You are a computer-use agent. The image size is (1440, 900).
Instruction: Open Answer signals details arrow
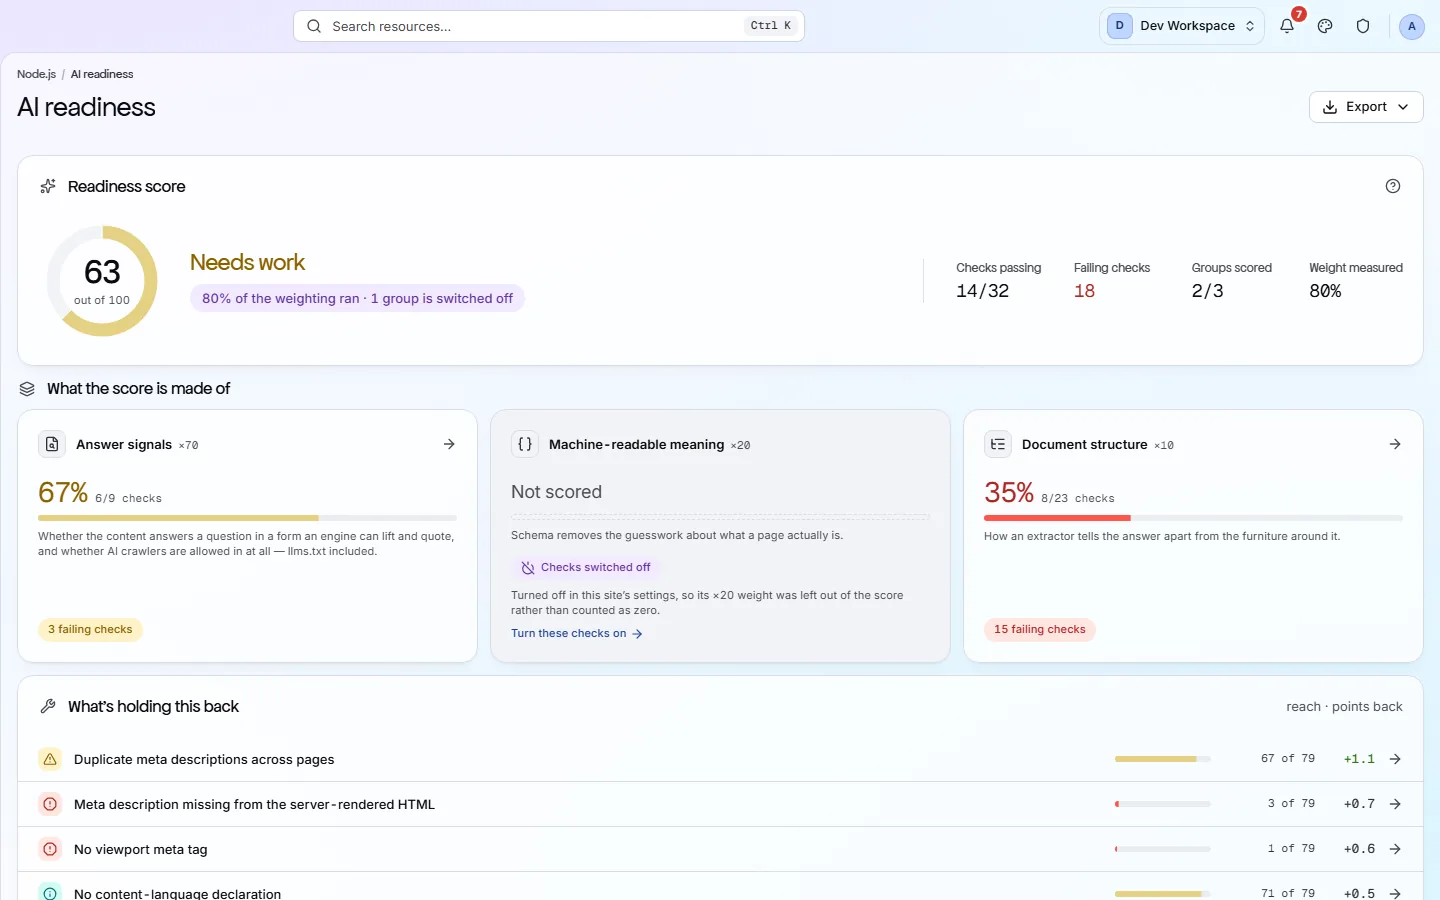click(x=449, y=444)
